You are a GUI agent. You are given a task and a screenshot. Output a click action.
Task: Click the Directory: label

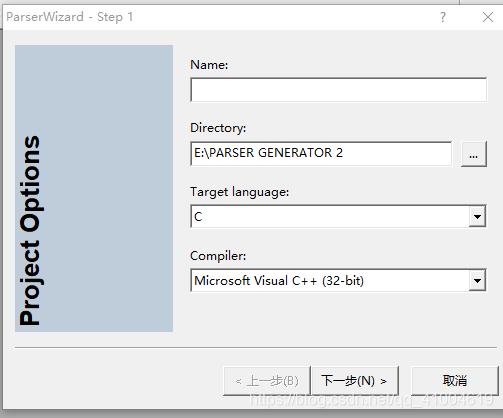click(218, 128)
